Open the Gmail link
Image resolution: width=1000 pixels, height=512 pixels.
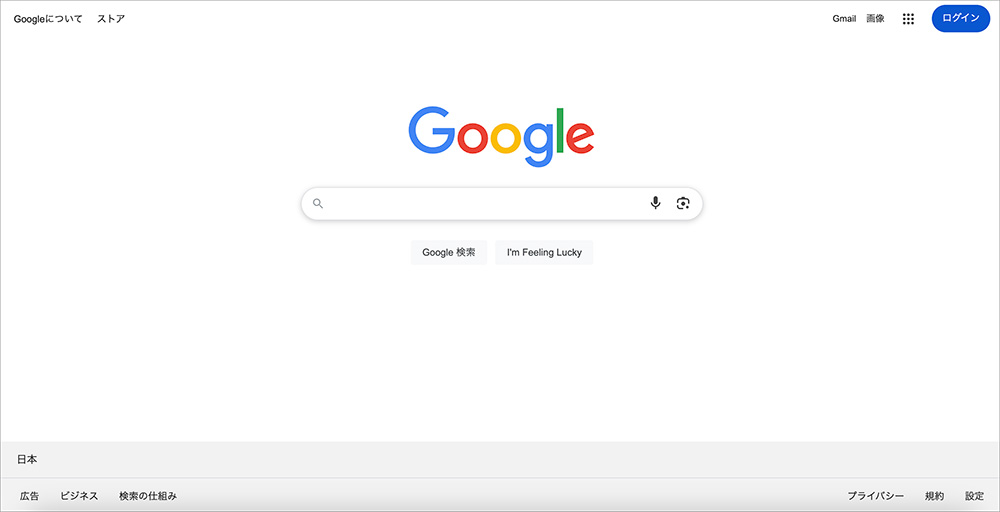coord(844,18)
